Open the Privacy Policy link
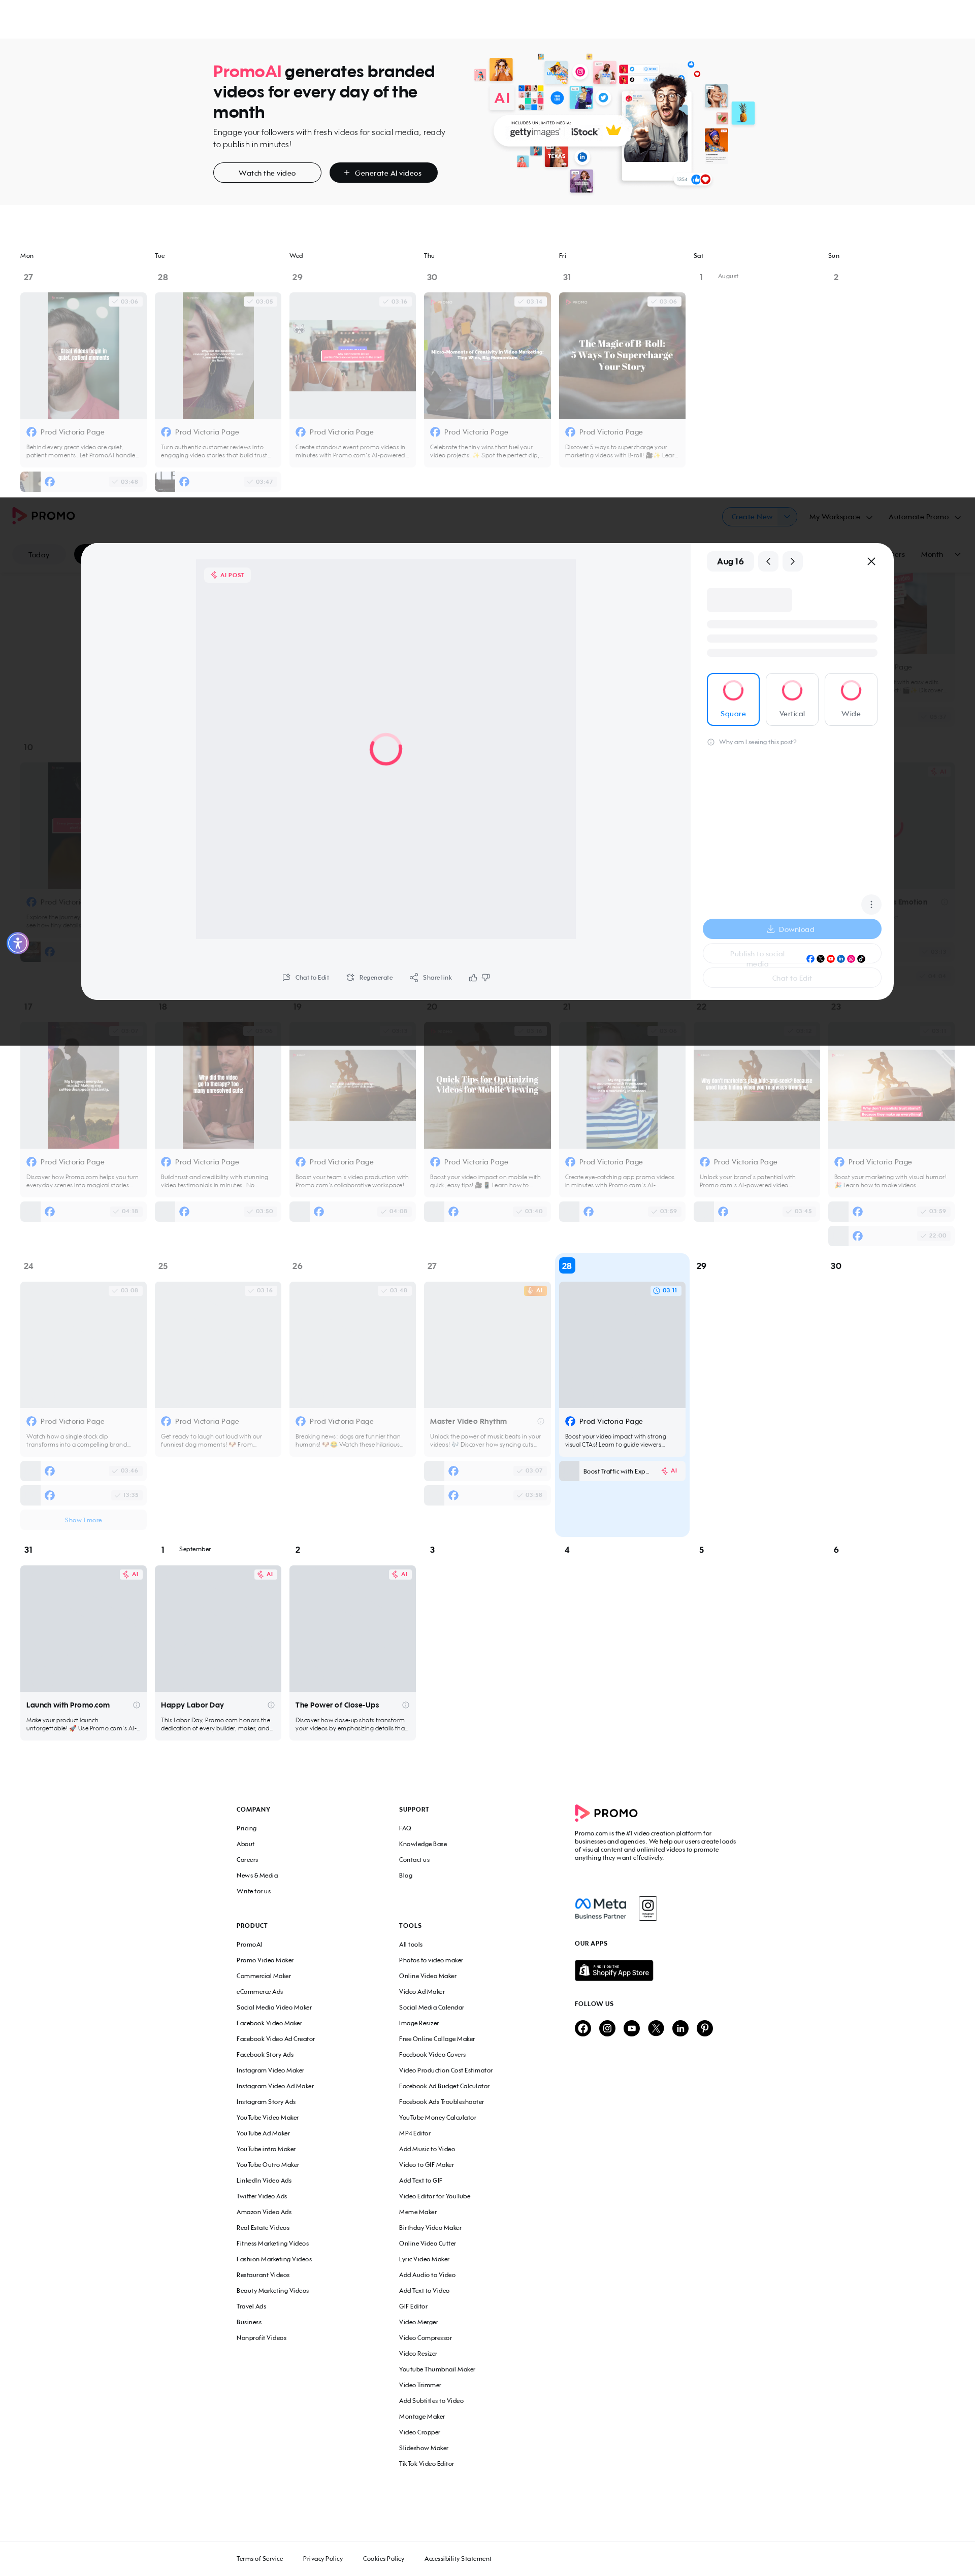 click(323, 2558)
